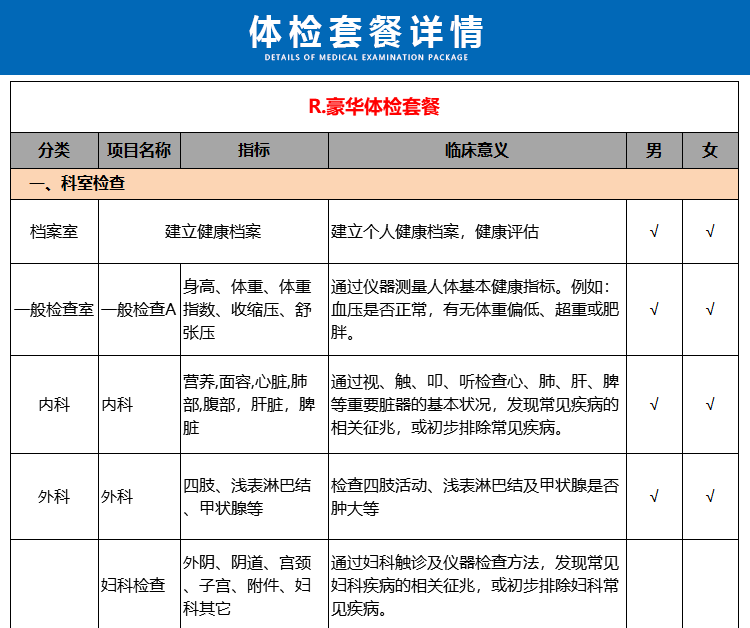The width and height of the screenshot is (750, 628).
Task: Click the 妇科检查 project name cell
Action: [134, 585]
